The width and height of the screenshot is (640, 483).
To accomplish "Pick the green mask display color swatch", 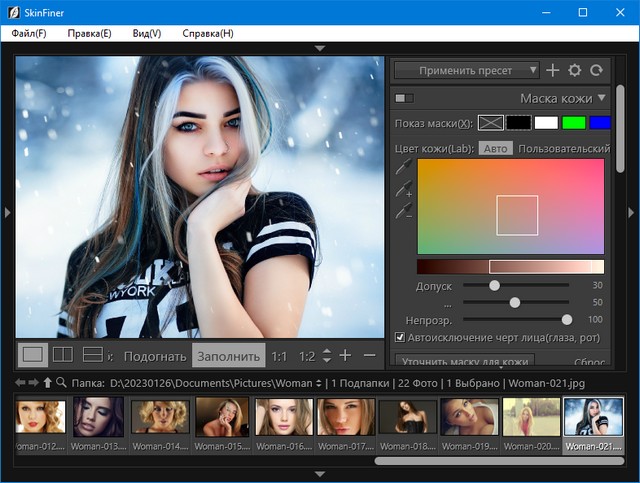I will pyautogui.click(x=573, y=123).
